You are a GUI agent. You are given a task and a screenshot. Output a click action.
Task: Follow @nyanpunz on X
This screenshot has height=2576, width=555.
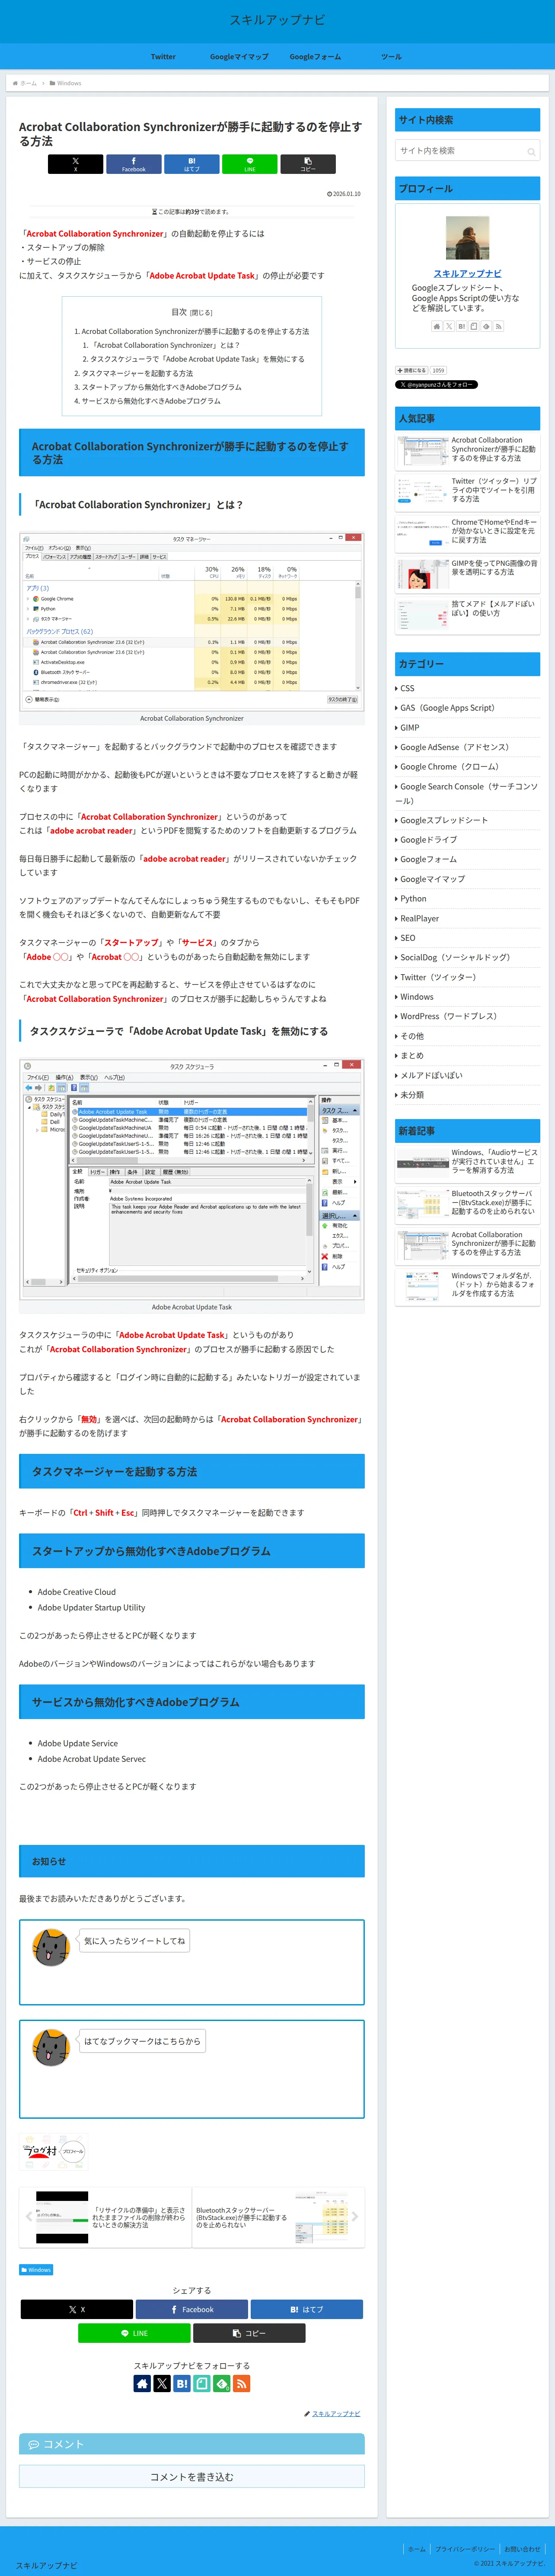pos(436,384)
